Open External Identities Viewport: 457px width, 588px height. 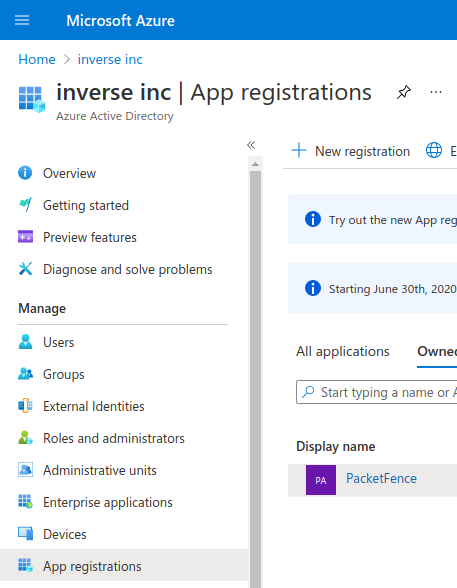coord(94,406)
